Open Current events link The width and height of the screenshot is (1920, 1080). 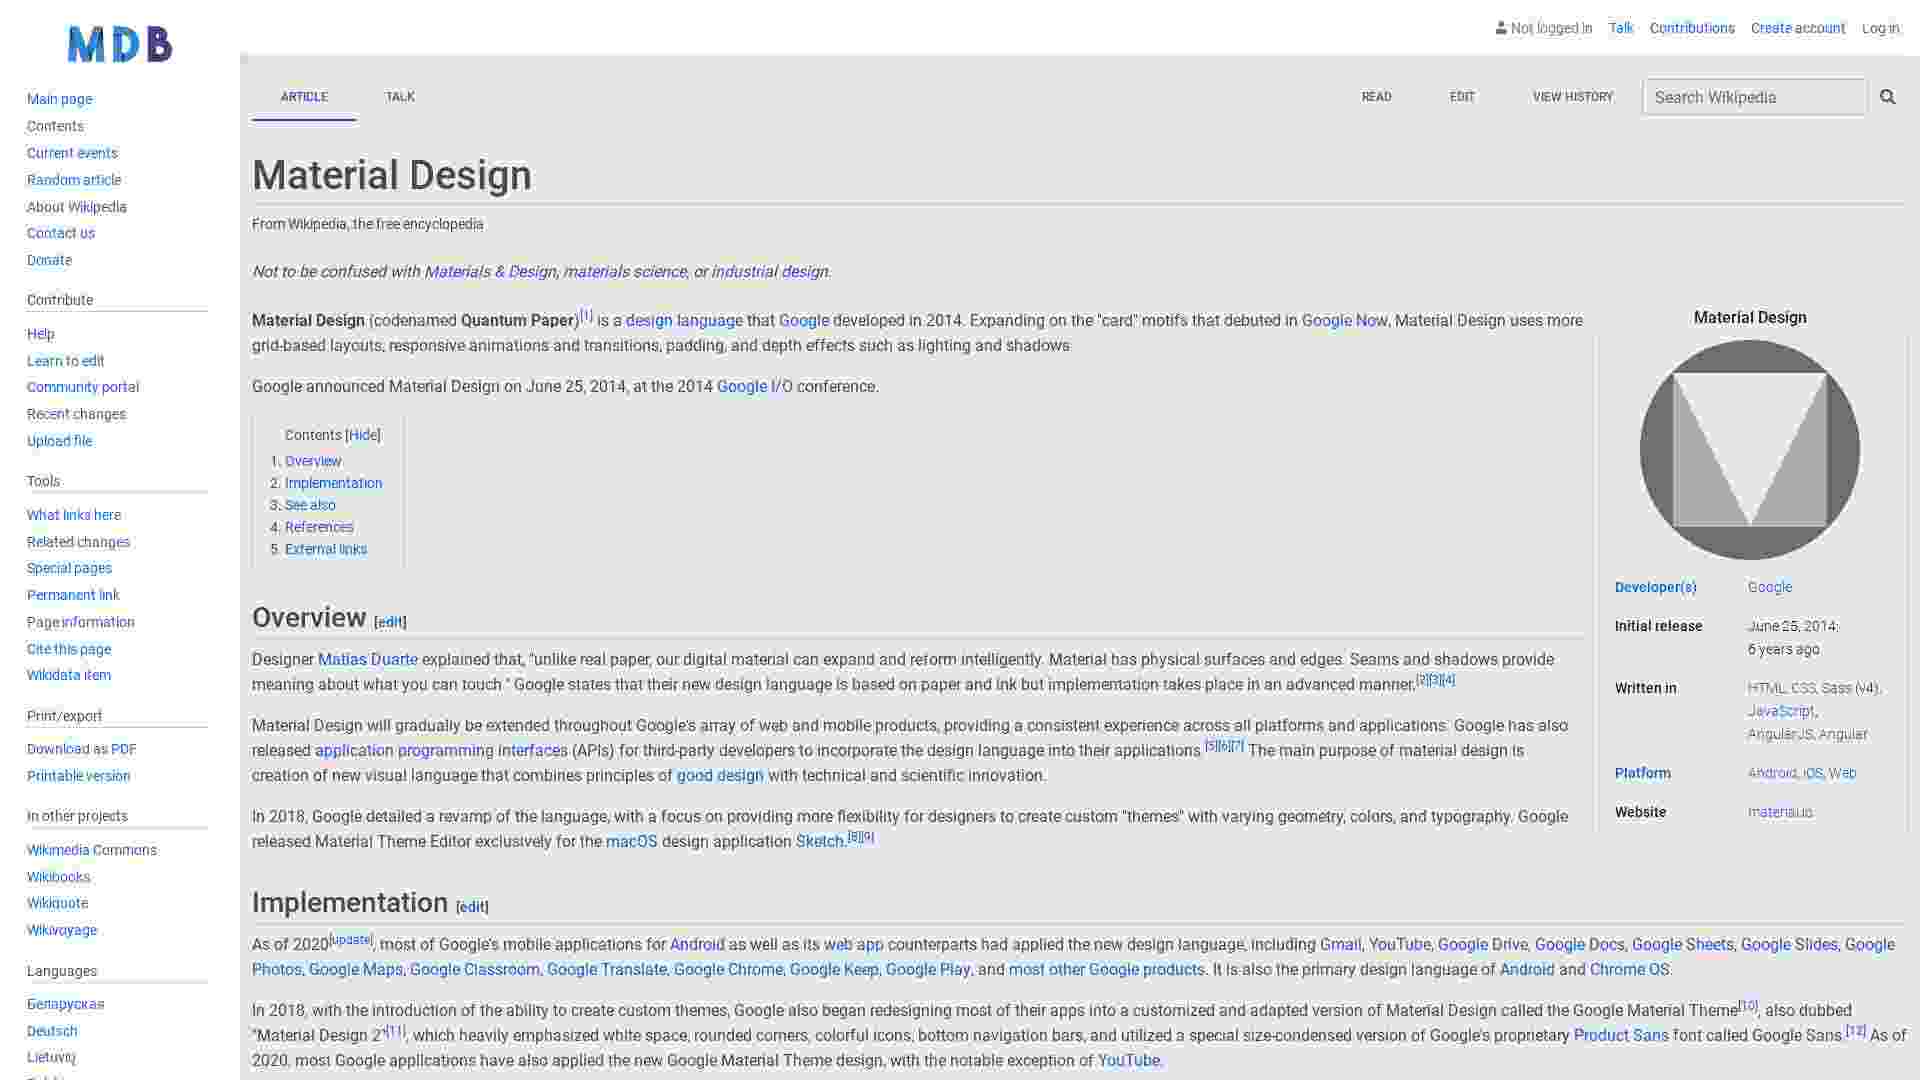[x=72, y=153]
